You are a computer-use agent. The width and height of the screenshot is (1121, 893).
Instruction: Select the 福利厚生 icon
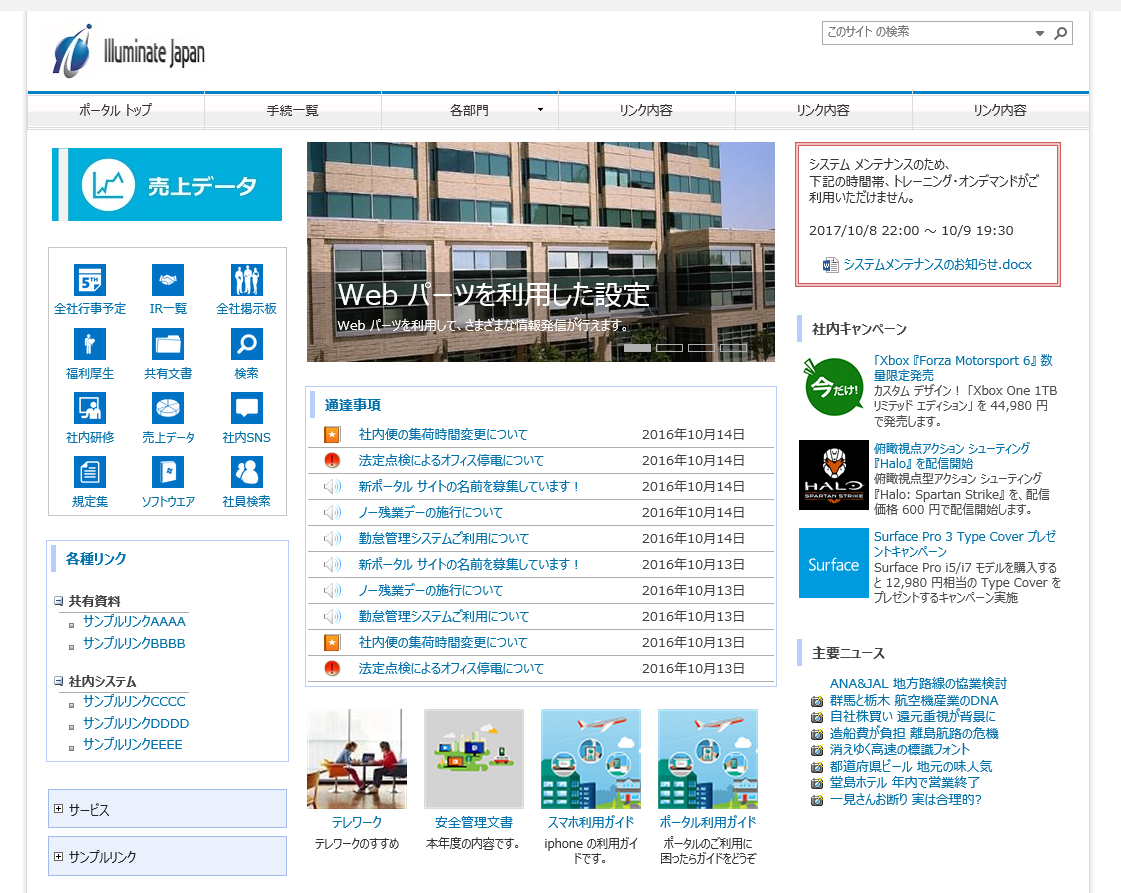[90, 344]
